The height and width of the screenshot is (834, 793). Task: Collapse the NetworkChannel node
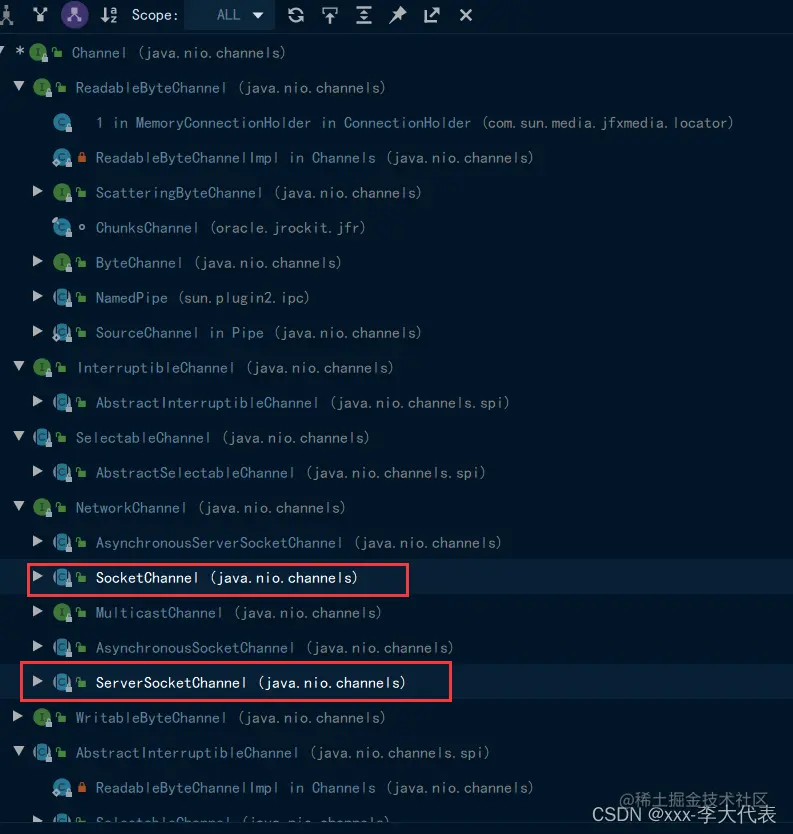click(19, 506)
